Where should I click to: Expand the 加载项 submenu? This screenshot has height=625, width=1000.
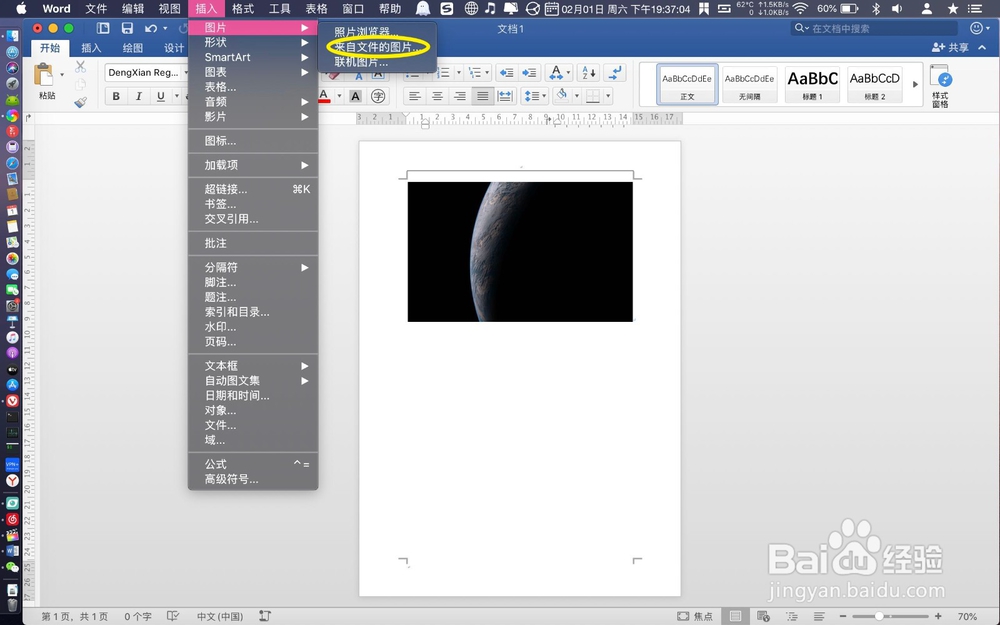coord(253,165)
